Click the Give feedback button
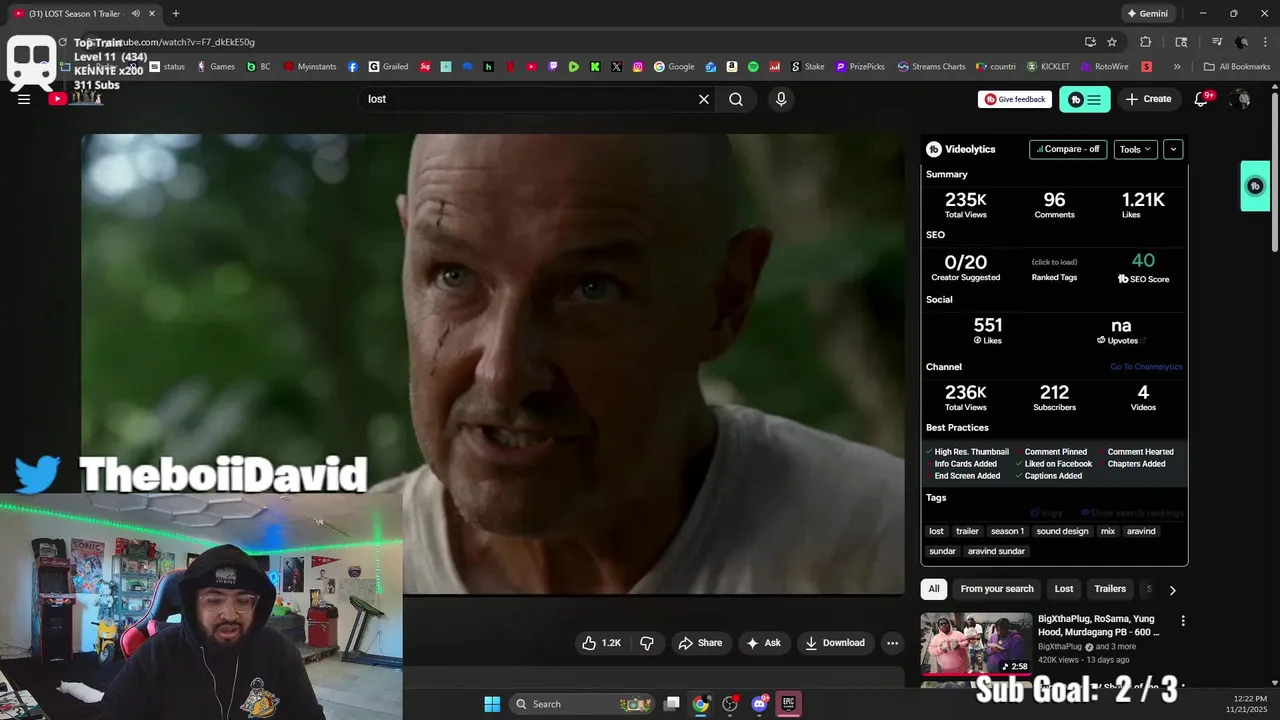Viewport: 1280px width, 720px height. pyautogui.click(x=1015, y=99)
